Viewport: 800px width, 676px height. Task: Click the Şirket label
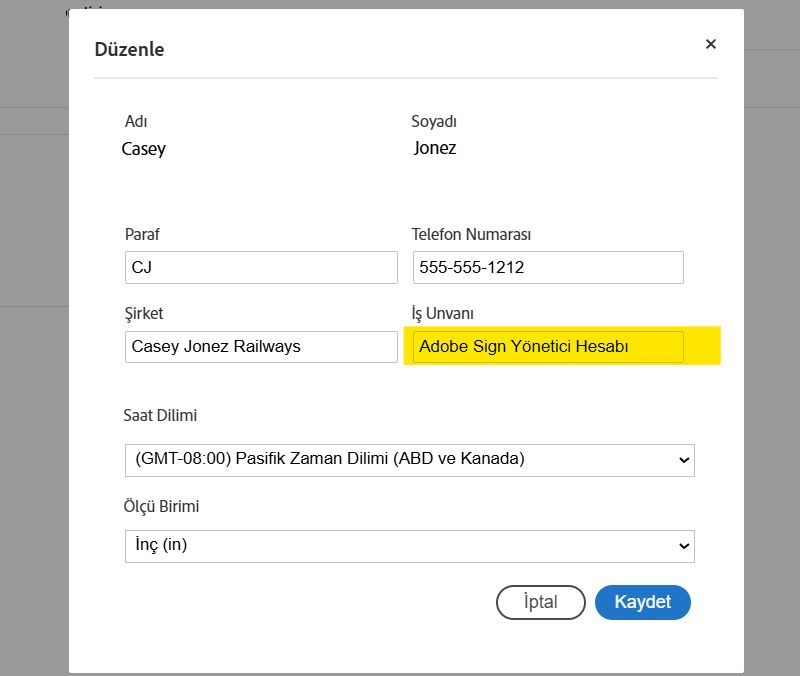(x=144, y=313)
